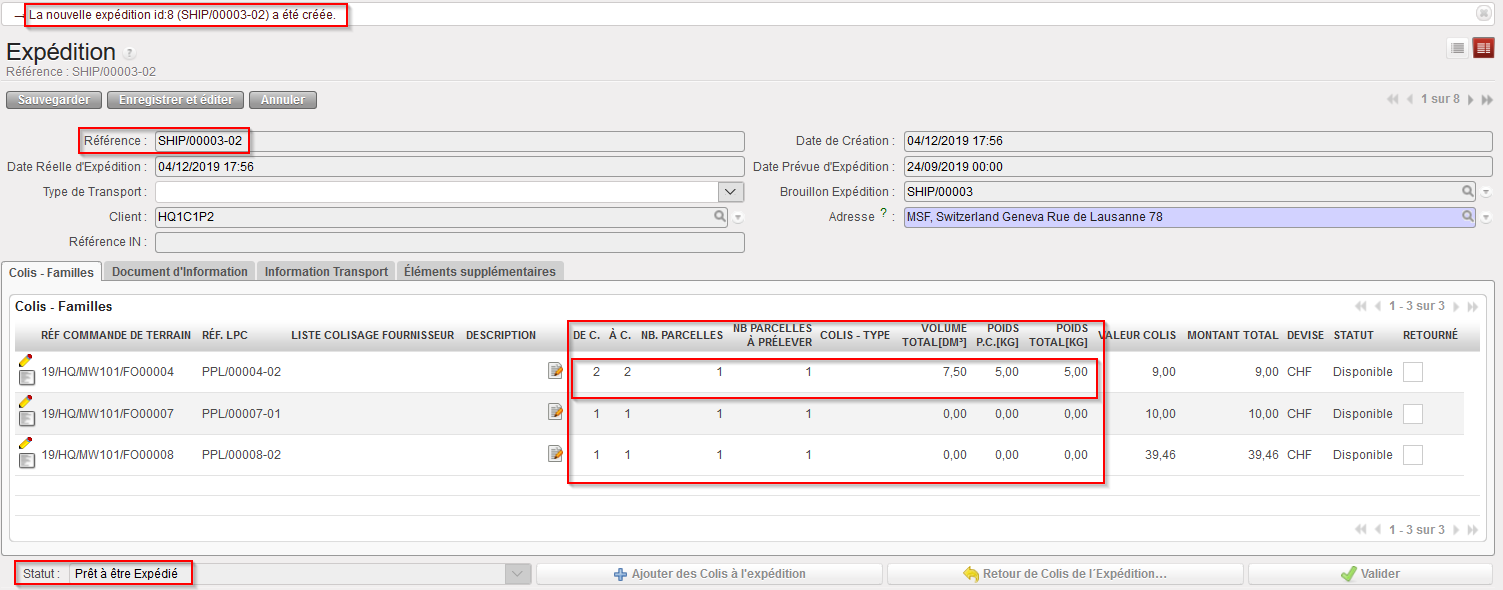Screen dimensions: 1503x590
Task: Switch to list view icon
Action: tap(1458, 48)
